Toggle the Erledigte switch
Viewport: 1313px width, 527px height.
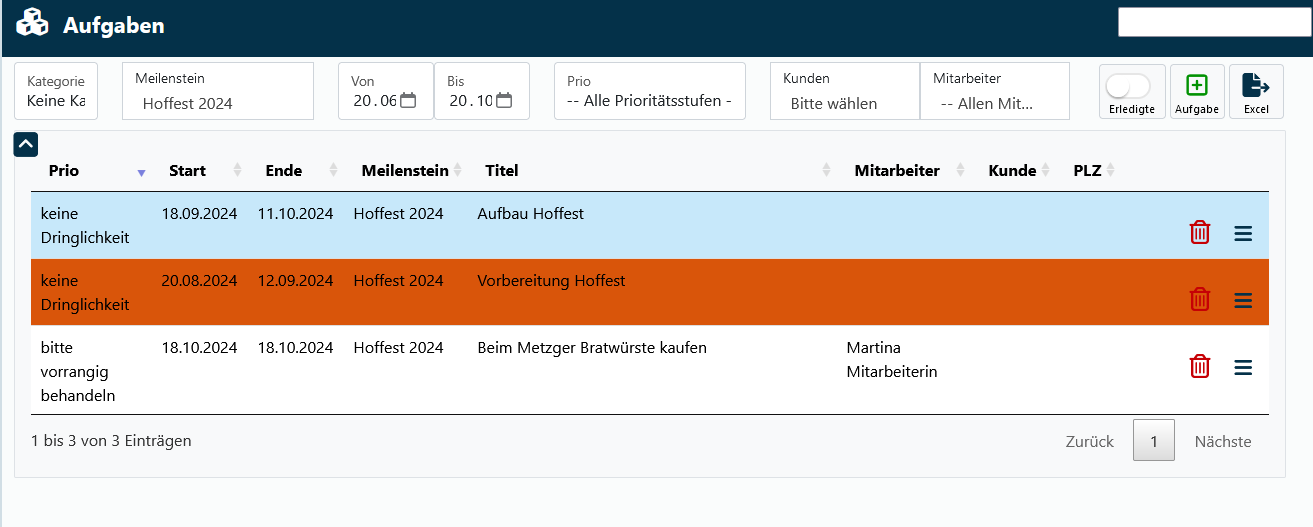pos(1128,86)
